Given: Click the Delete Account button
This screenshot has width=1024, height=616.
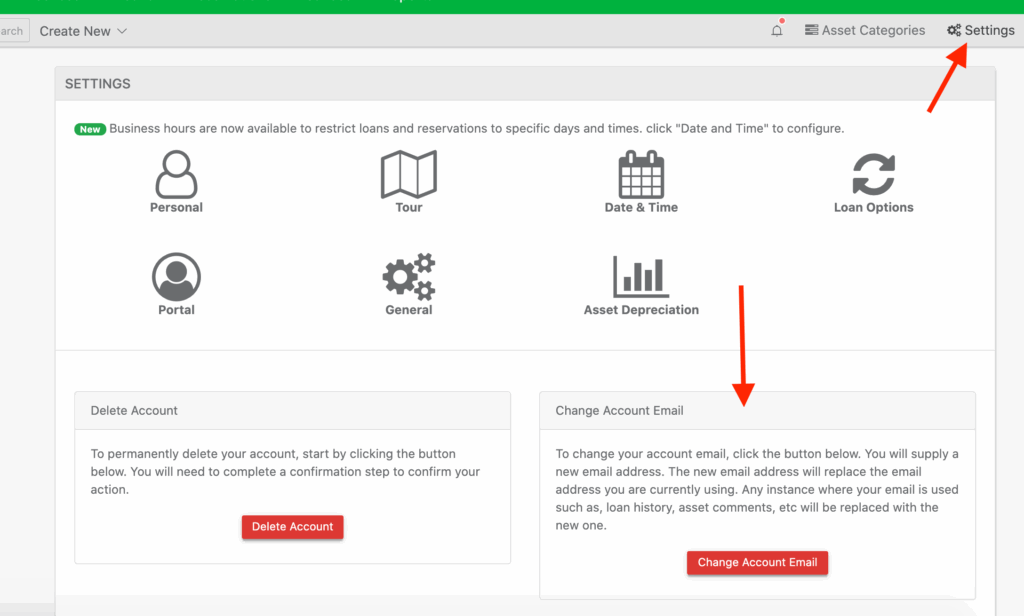Looking at the screenshot, I should point(292,527).
